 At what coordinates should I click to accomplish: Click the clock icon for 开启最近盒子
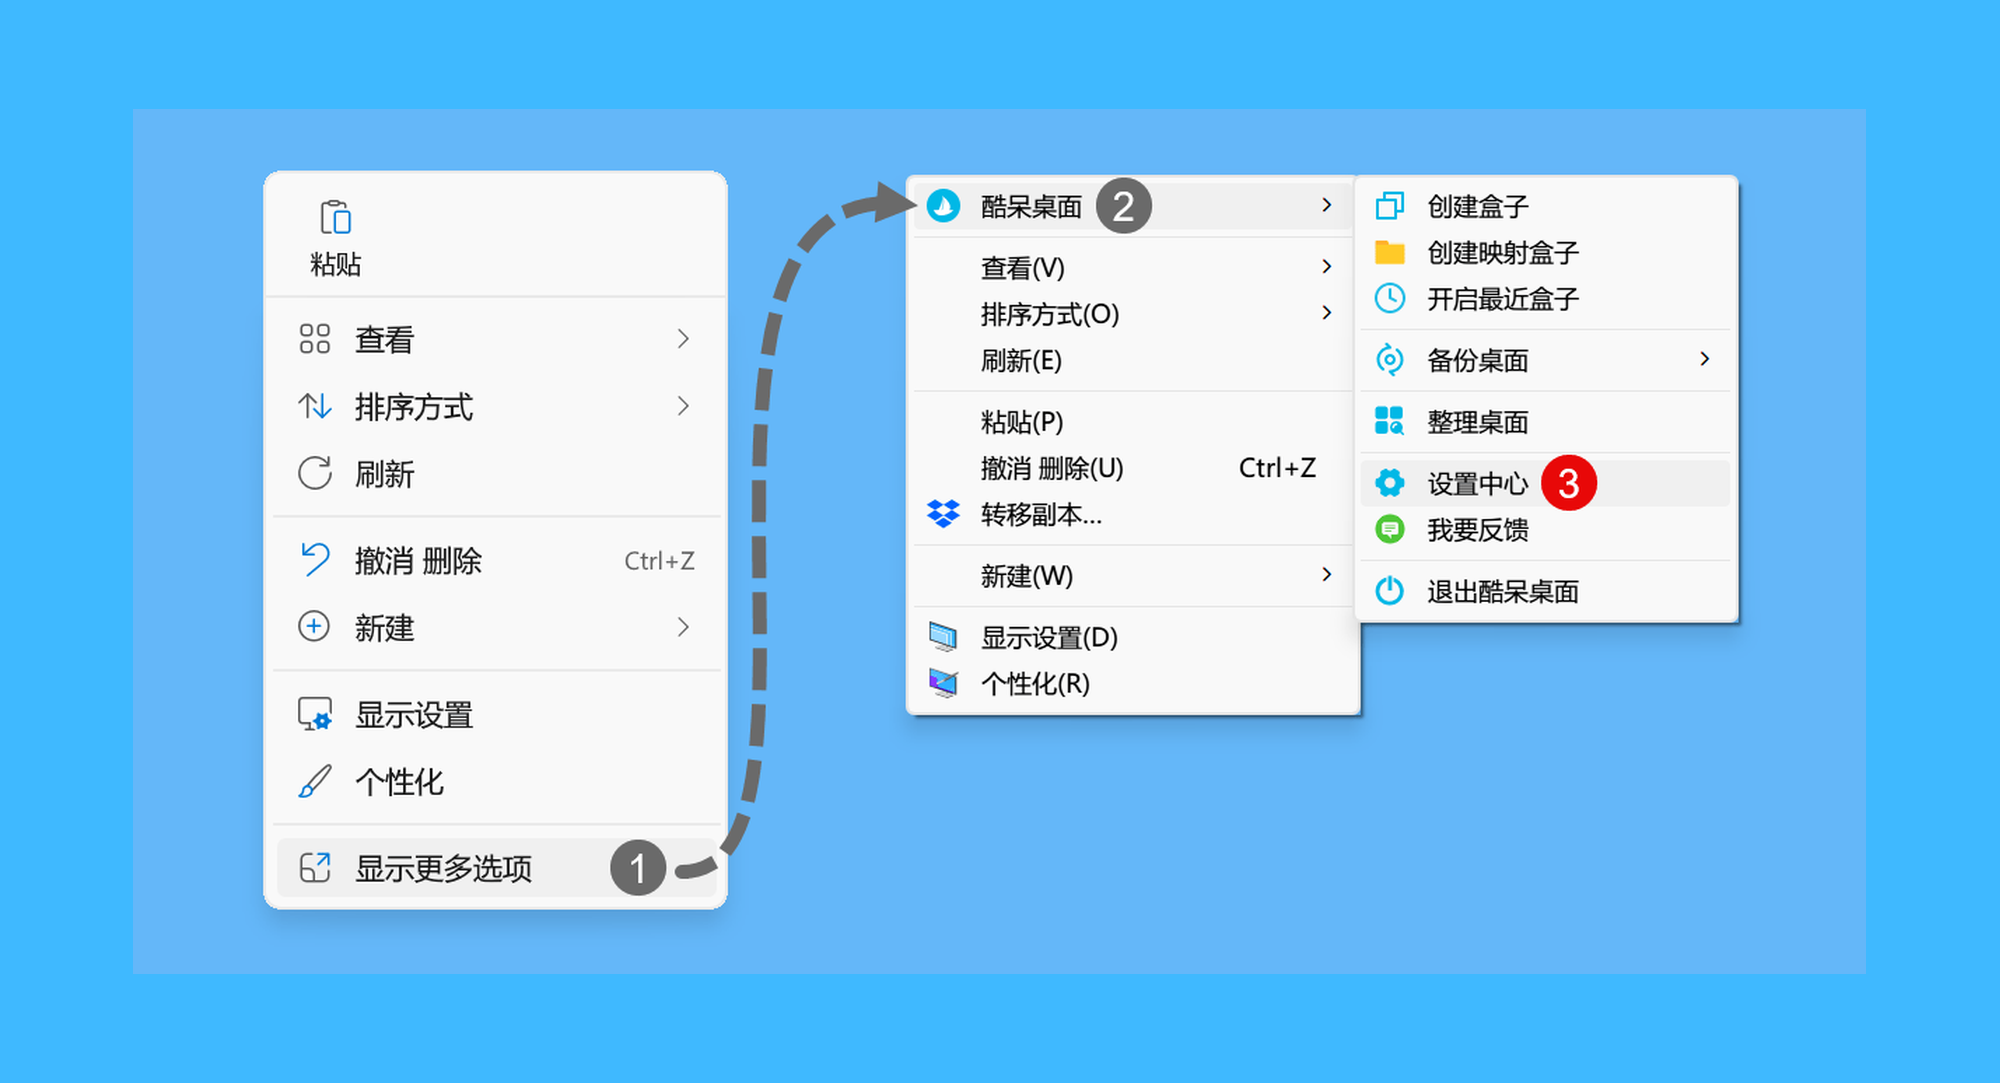pyautogui.click(x=1390, y=298)
